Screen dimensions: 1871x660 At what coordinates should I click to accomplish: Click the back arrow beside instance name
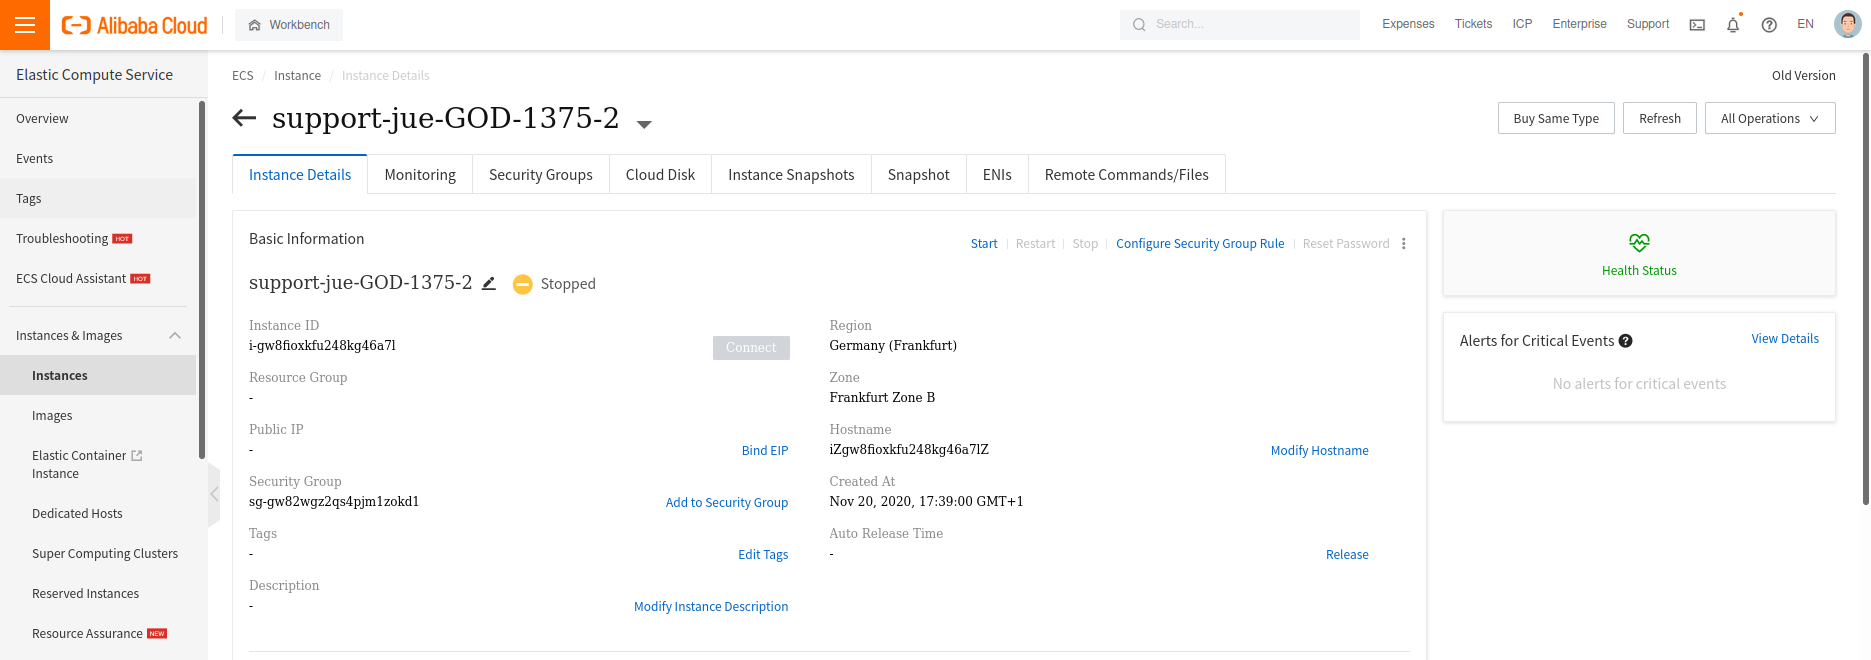pyautogui.click(x=244, y=118)
